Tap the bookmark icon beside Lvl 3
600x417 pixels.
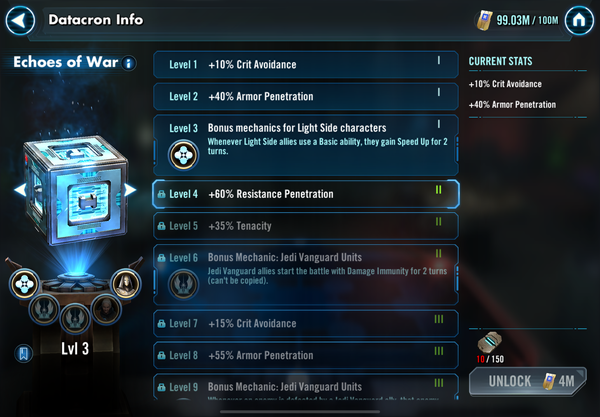pos(23,353)
